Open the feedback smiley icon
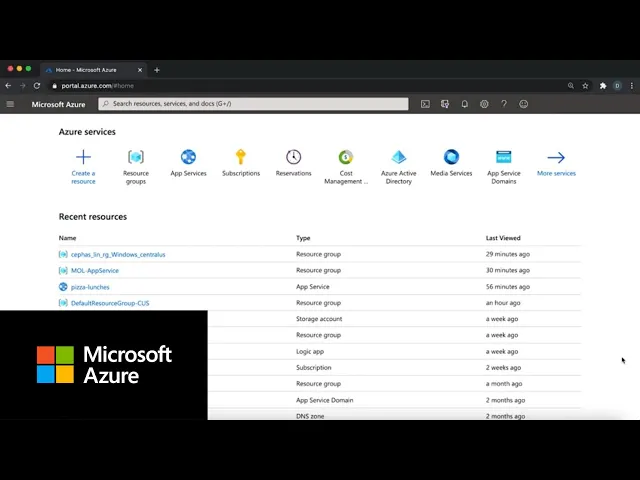This screenshot has width=640, height=480. pos(523,104)
